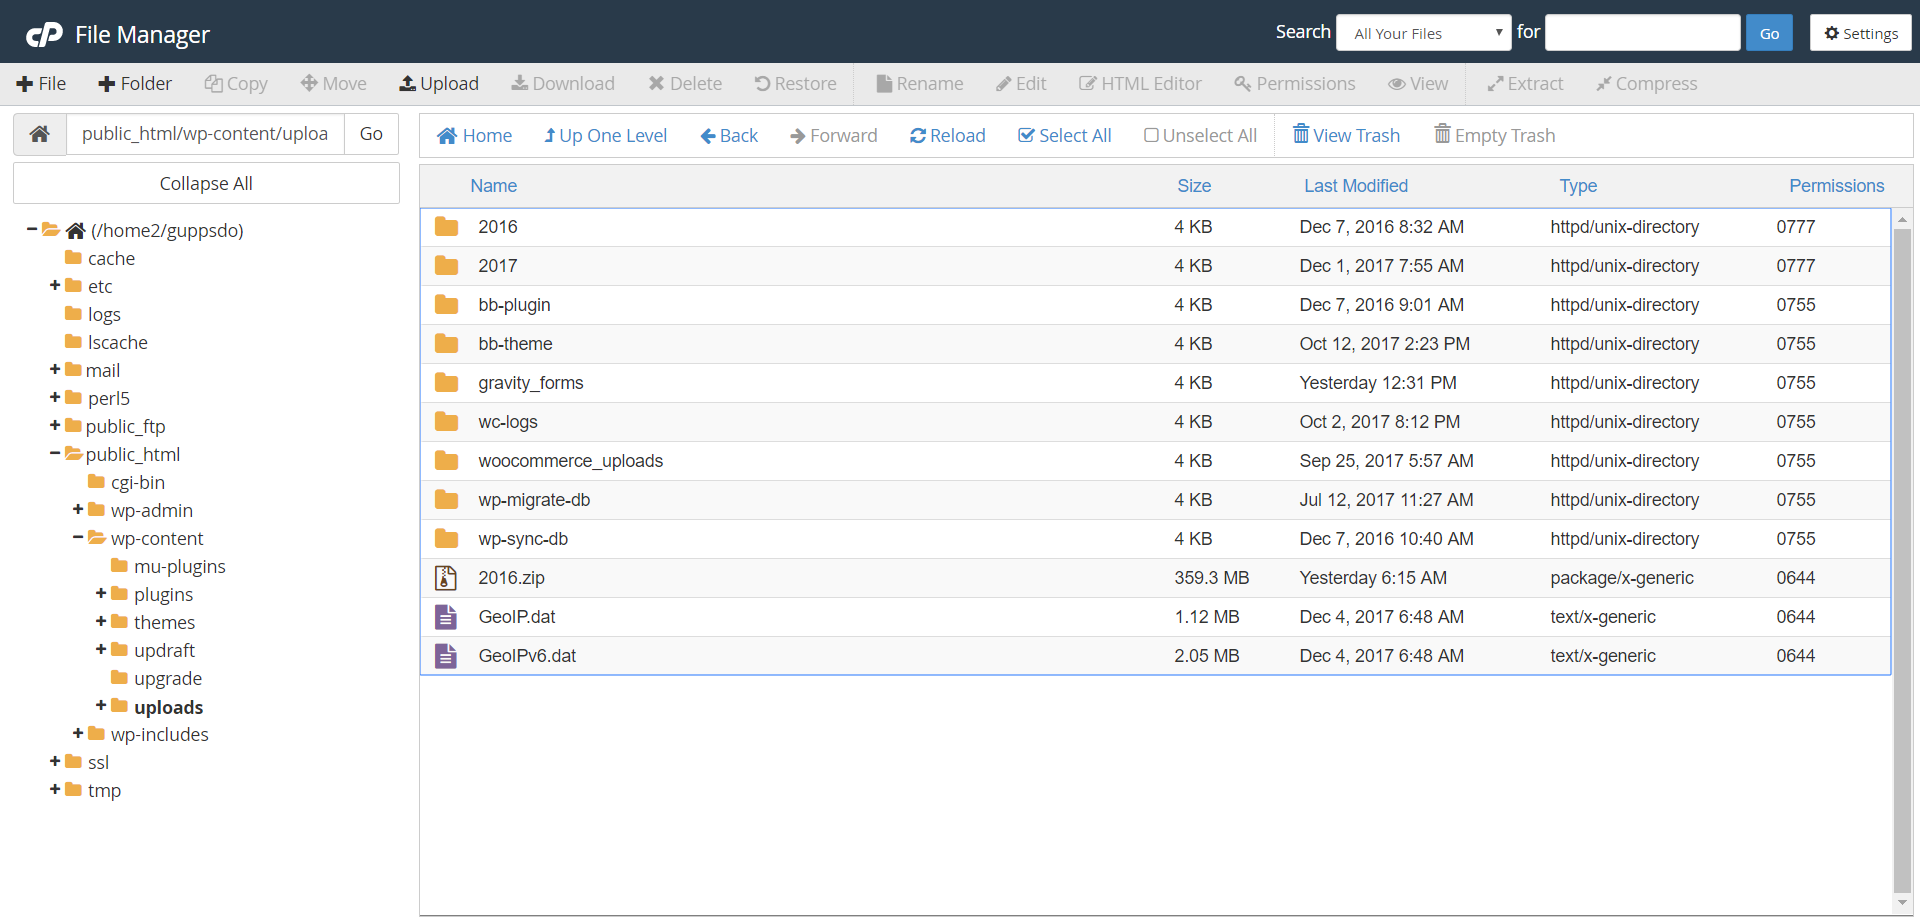
Task: Expand the wp-admin tree node
Action: point(78,510)
